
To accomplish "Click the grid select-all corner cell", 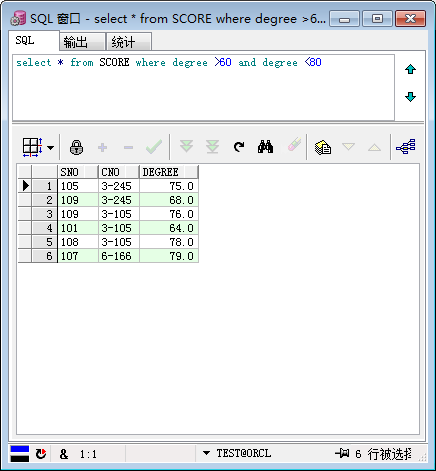I will [25, 172].
